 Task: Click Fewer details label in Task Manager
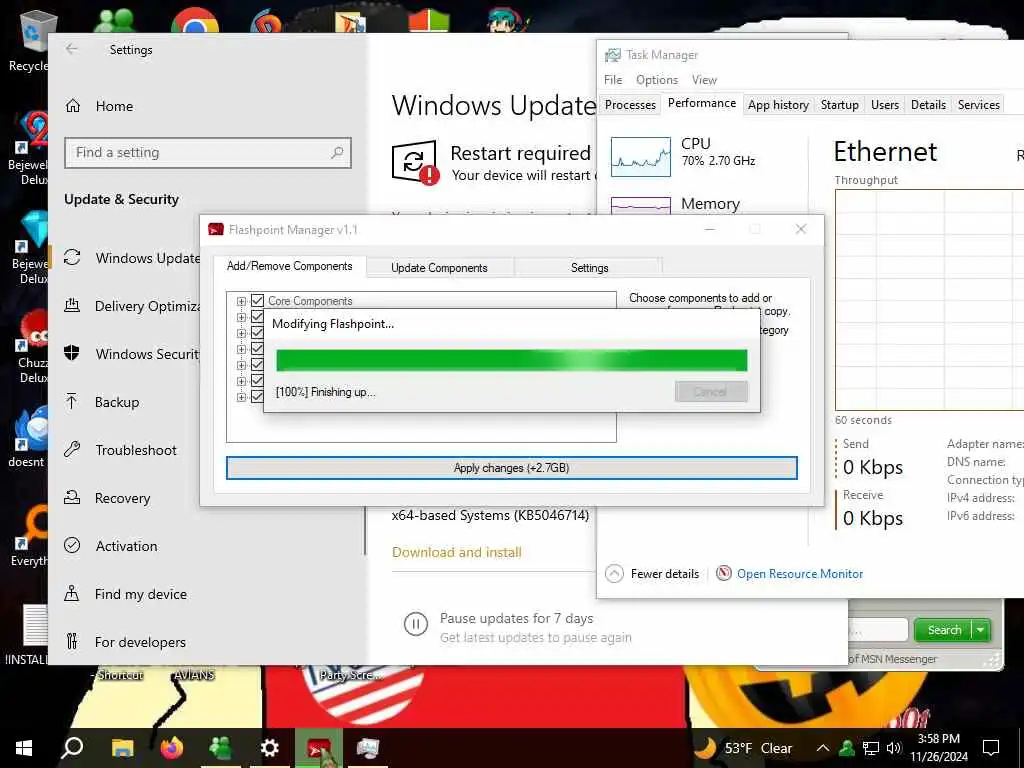click(x=665, y=574)
